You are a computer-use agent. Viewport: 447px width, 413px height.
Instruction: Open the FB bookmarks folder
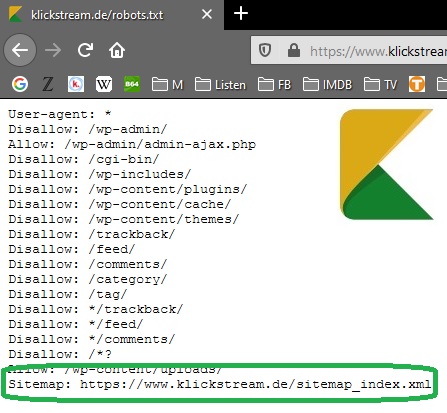[274, 85]
